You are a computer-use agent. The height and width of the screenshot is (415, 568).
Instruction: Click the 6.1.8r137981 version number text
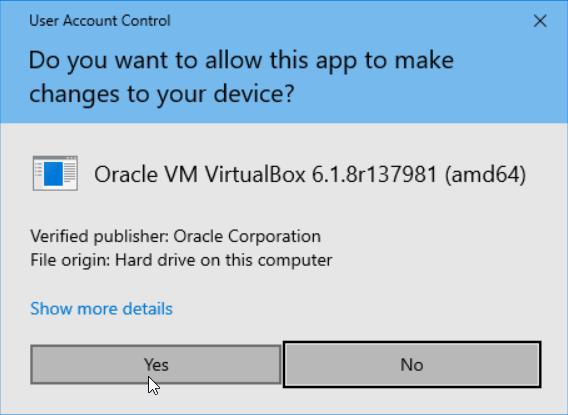375,175
